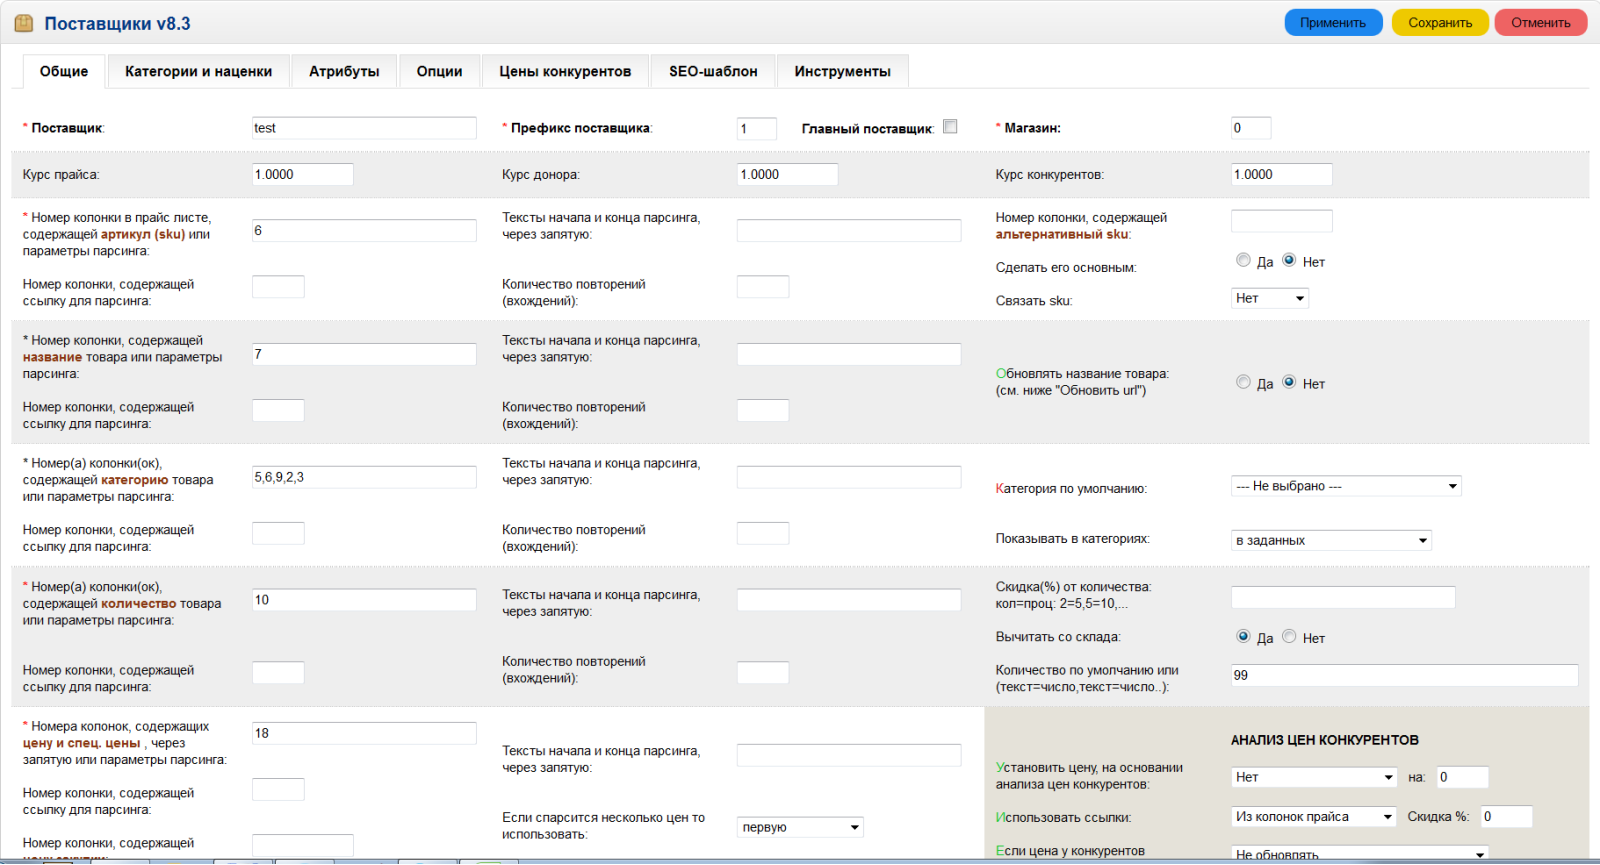1600x865 pixels.
Task: Click price parsing start/end texts field
Action: pos(849,755)
